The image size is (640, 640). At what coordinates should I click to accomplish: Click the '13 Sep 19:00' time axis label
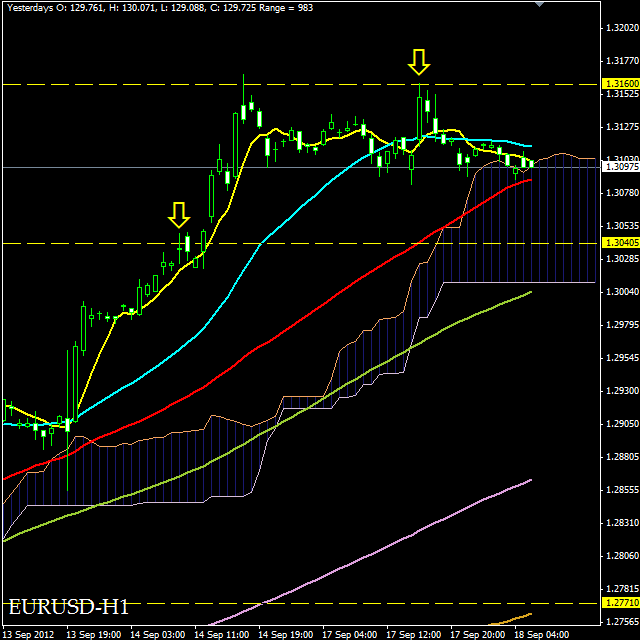point(93,635)
